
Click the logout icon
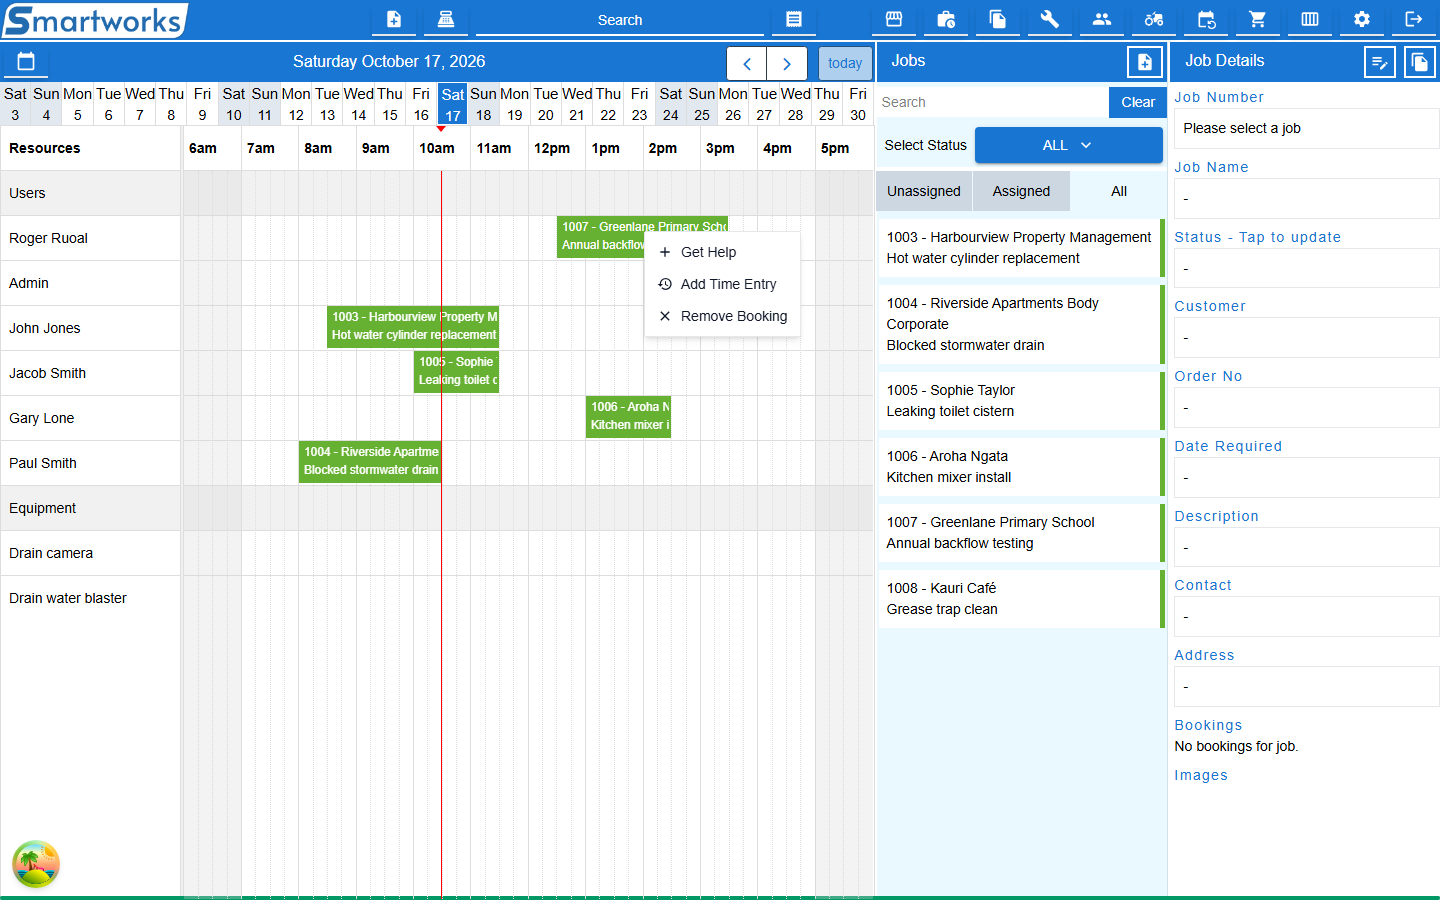(x=1414, y=19)
